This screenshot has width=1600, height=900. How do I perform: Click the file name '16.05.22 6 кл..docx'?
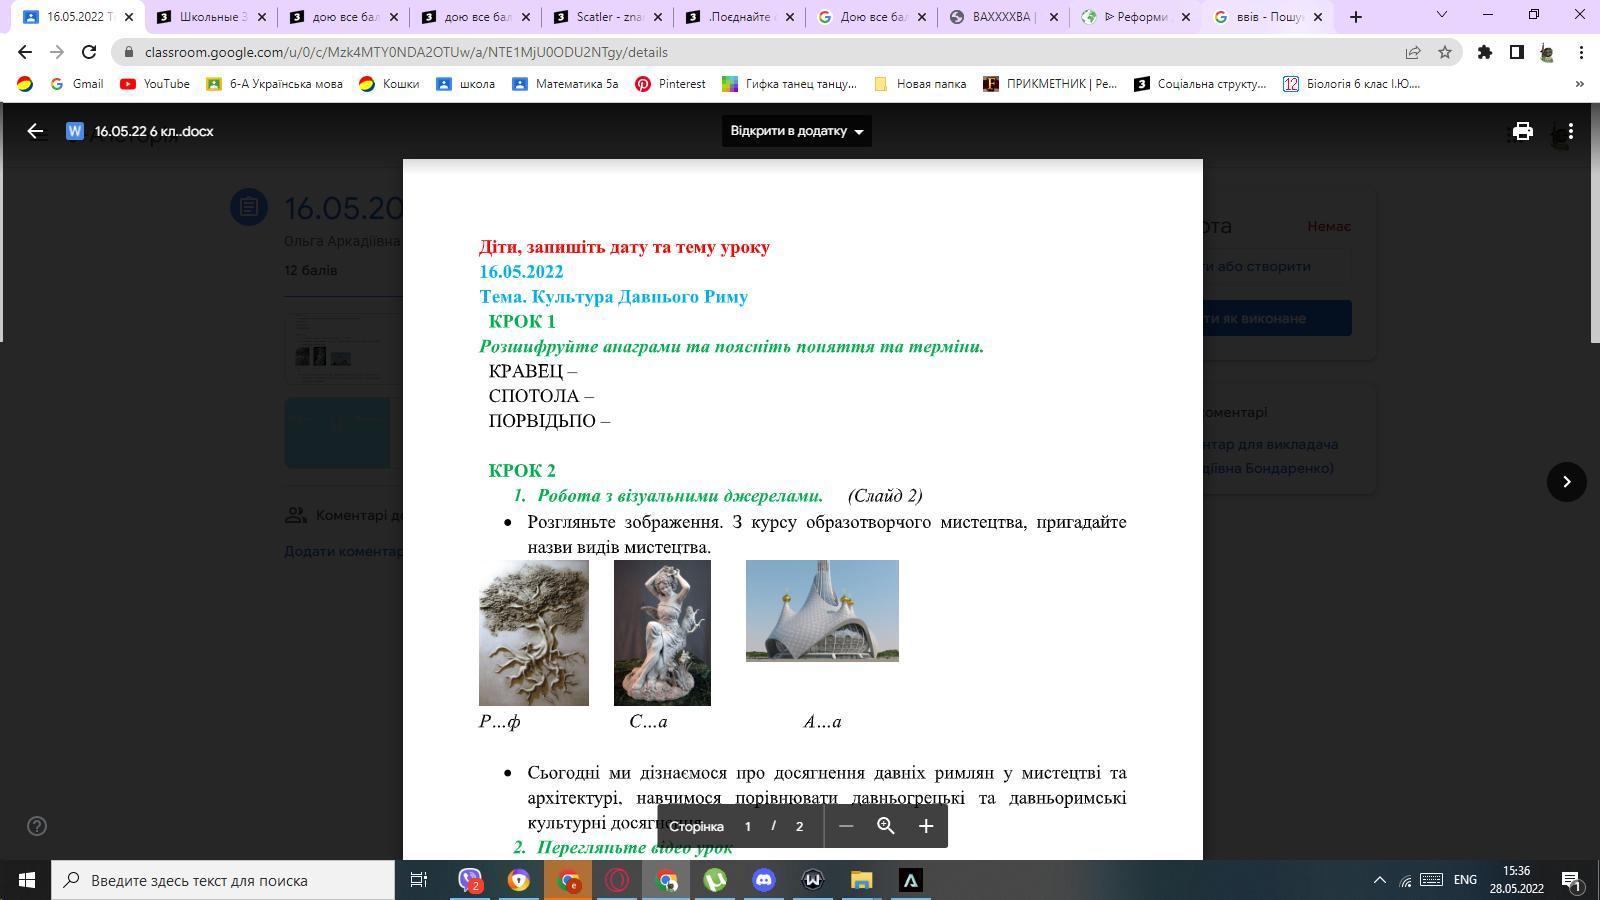click(x=154, y=131)
